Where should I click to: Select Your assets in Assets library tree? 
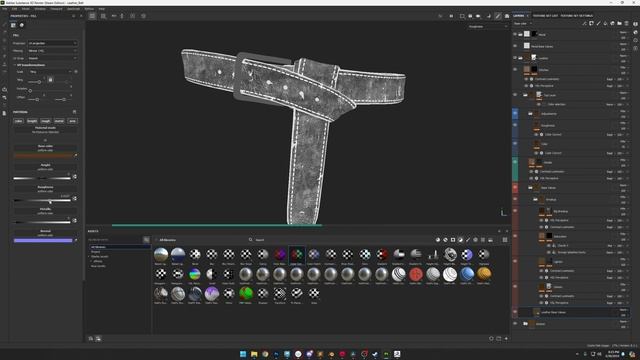(x=98, y=266)
